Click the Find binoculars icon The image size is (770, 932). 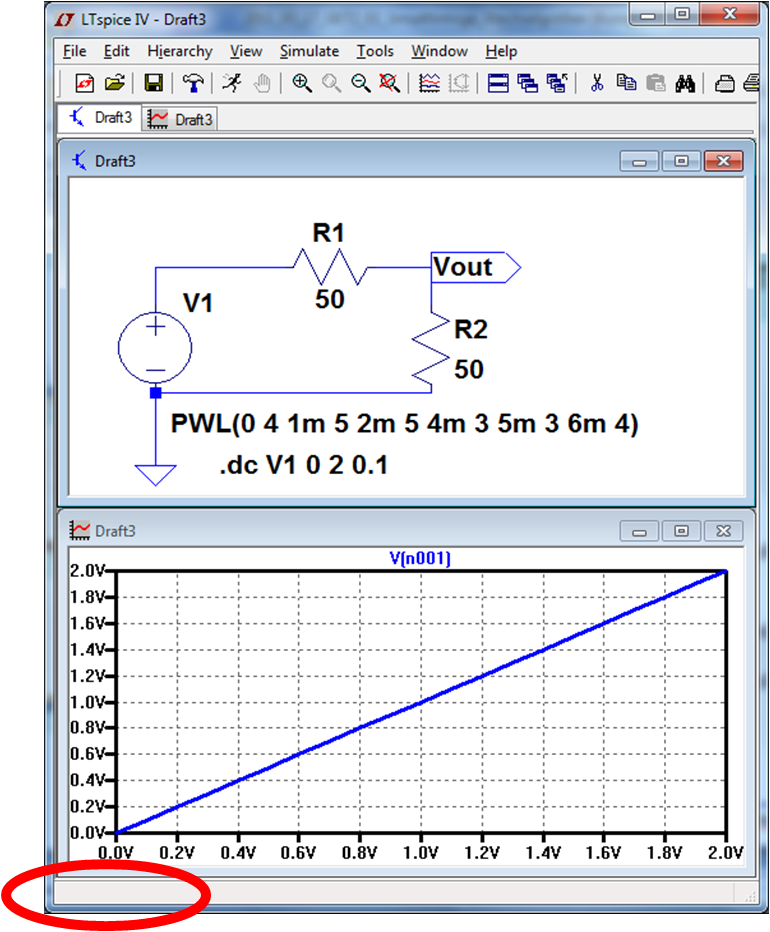(685, 83)
